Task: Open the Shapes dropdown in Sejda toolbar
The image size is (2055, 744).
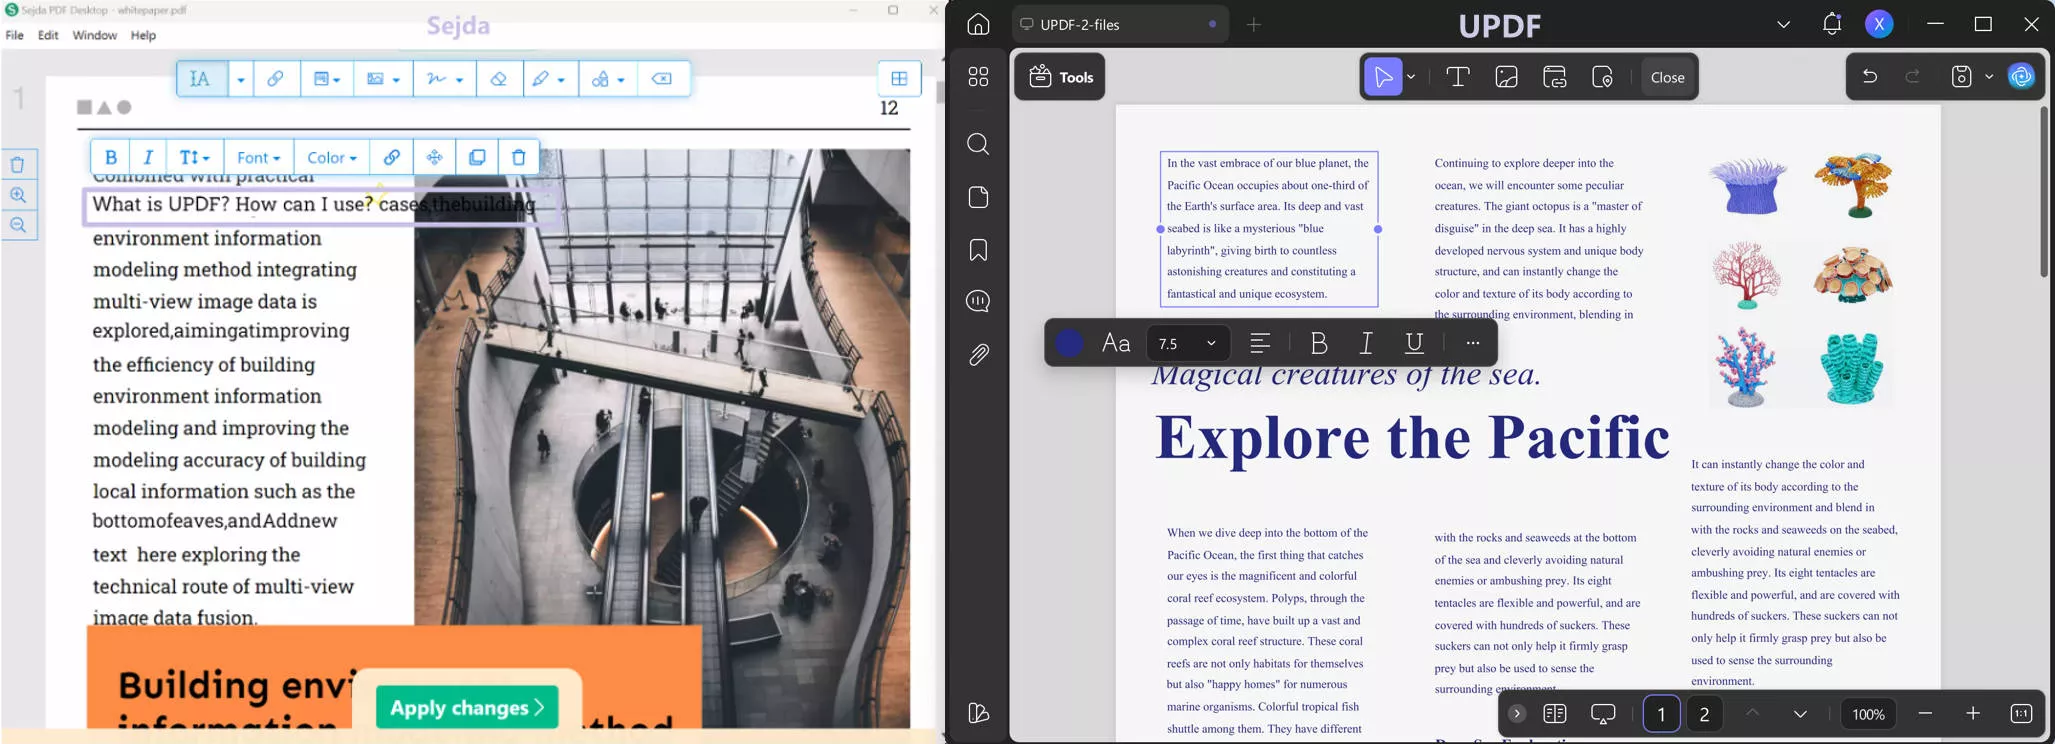Action: 607,79
